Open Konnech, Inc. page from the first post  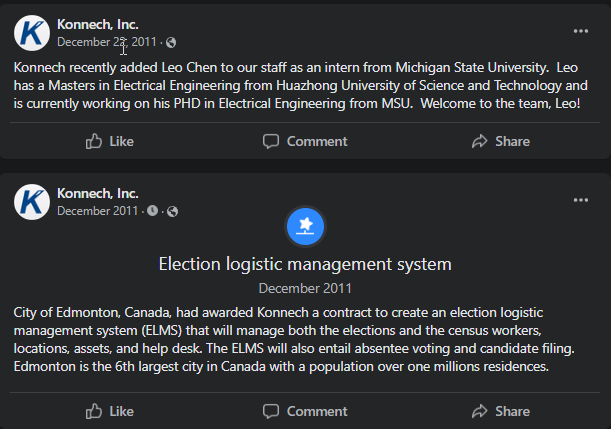click(x=98, y=25)
